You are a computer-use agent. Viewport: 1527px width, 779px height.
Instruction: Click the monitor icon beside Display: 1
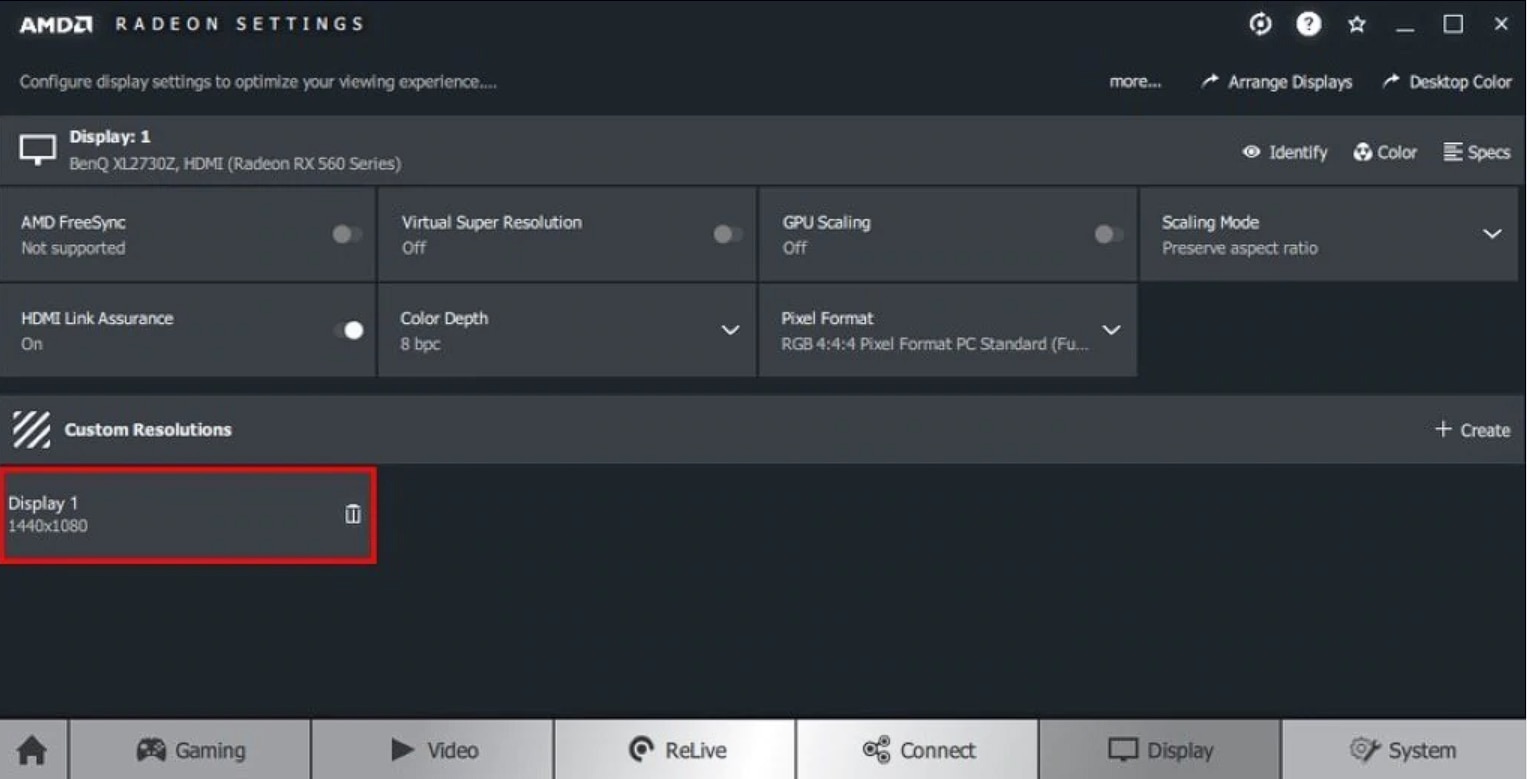[x=38, y=150]
